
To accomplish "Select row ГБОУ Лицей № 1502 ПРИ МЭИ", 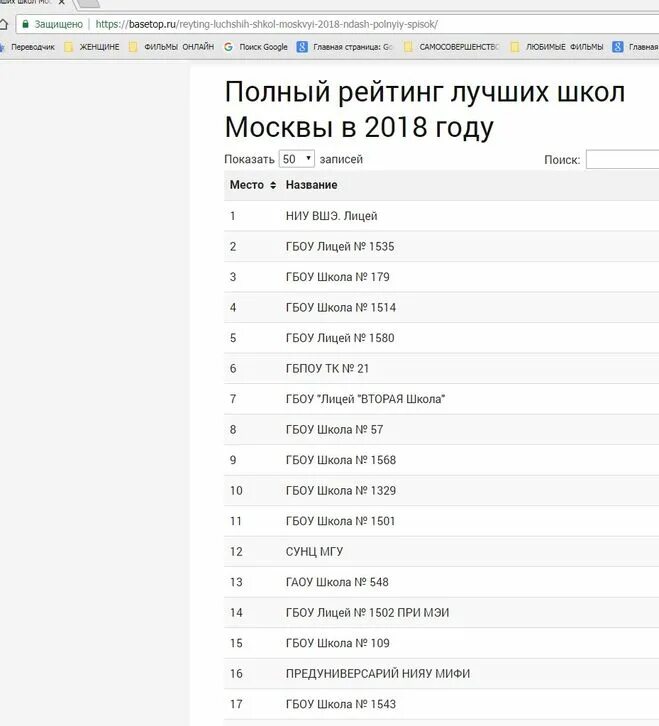I will 441,613.
